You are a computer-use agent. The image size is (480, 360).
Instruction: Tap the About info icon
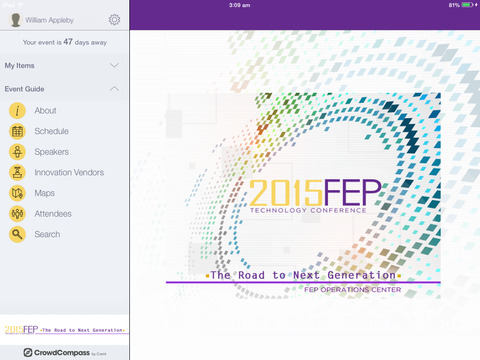[17, 111]
